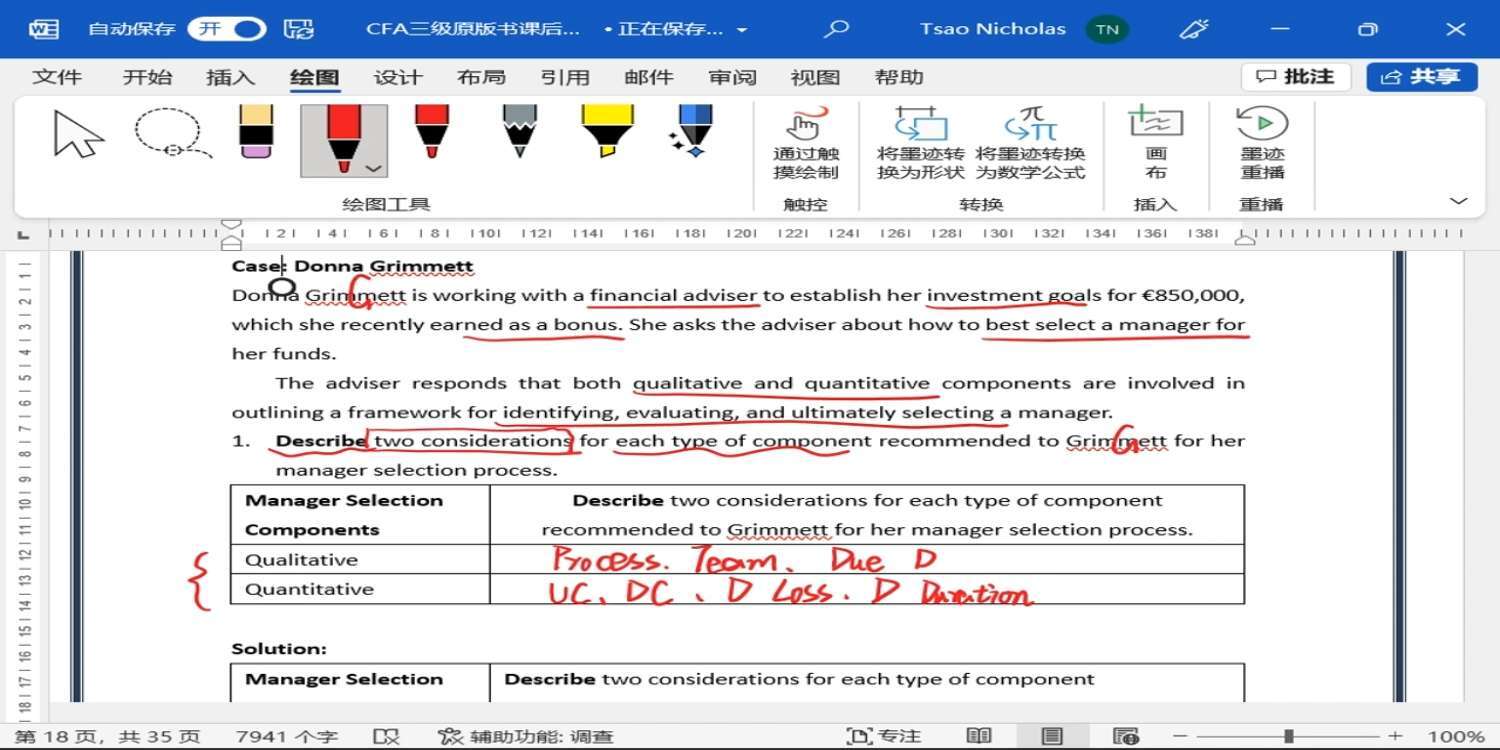
Task: Toggle the AutoSave (自动保存) switch
Action: click(227, 29)
